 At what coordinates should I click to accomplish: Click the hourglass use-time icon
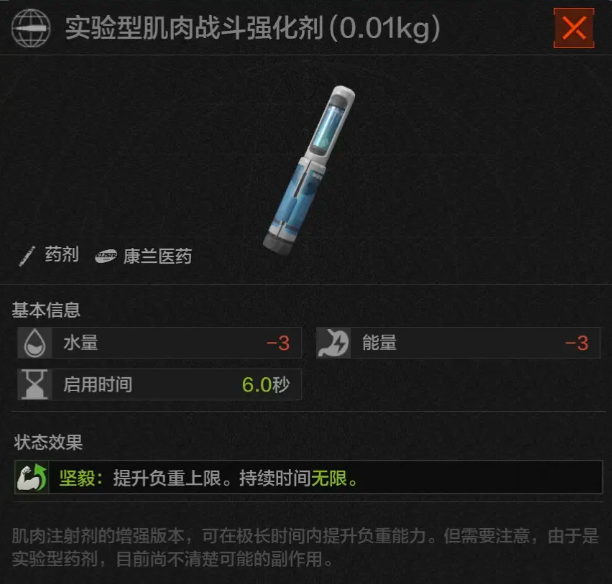[x=35, y=385]
